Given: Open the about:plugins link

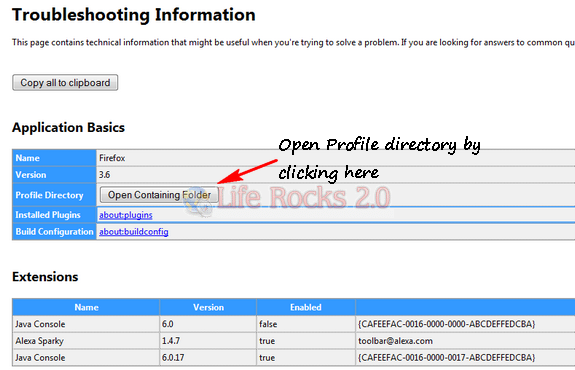Looking at the screenshot, I should (125, 215).
